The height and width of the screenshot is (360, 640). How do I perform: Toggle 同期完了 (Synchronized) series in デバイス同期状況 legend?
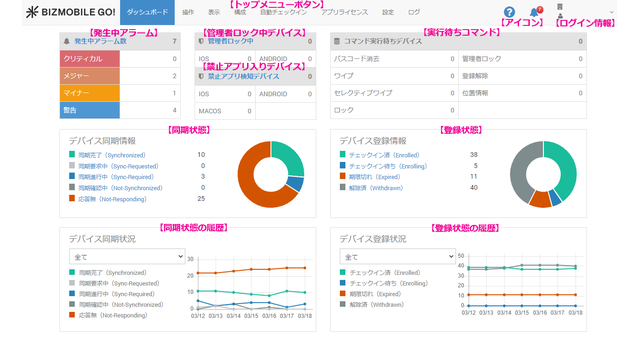tap(108, 272)
